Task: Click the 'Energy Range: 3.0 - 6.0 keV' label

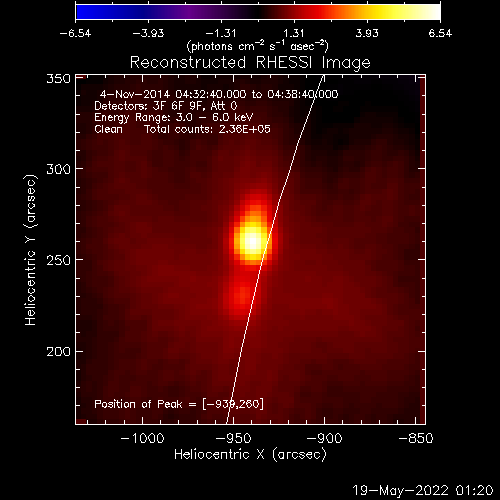Action: coord(174,117)
